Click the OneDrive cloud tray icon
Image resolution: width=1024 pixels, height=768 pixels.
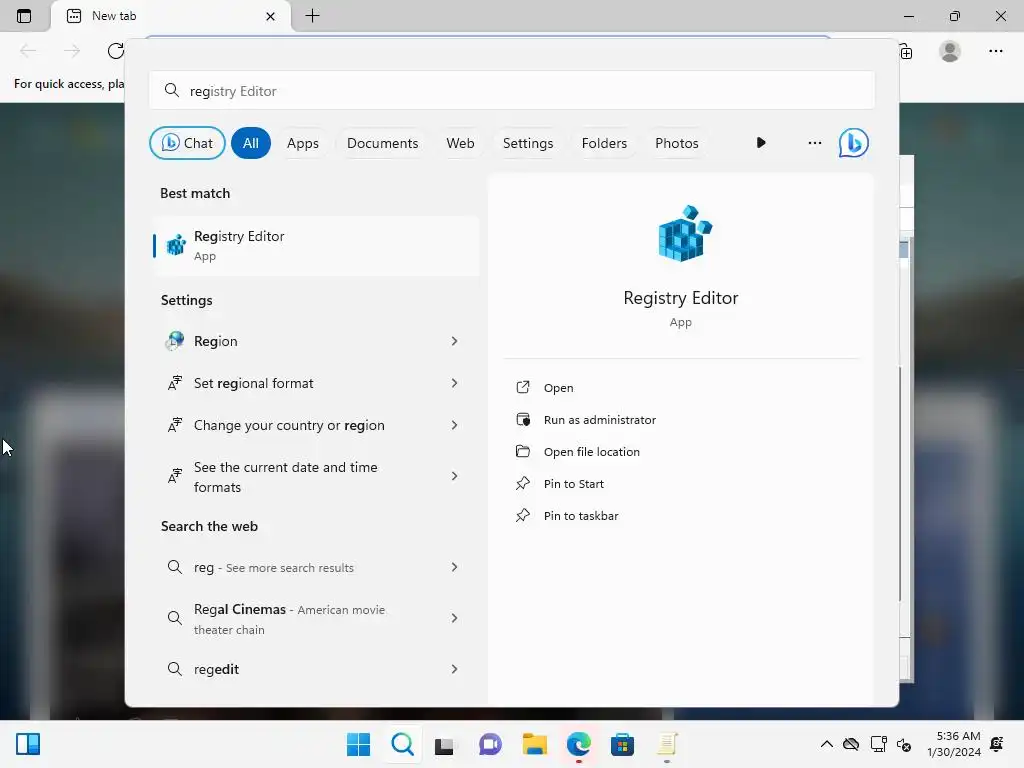(851, 744)
